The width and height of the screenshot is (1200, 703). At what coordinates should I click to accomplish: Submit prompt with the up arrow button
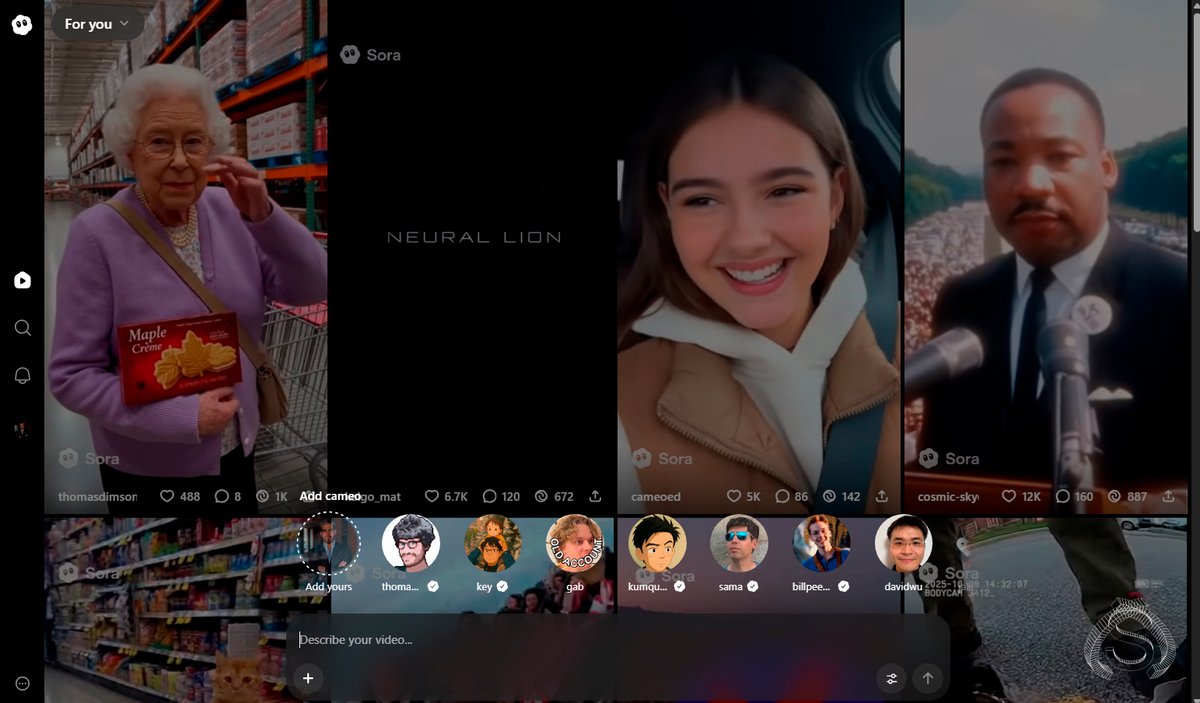[927, 679]
